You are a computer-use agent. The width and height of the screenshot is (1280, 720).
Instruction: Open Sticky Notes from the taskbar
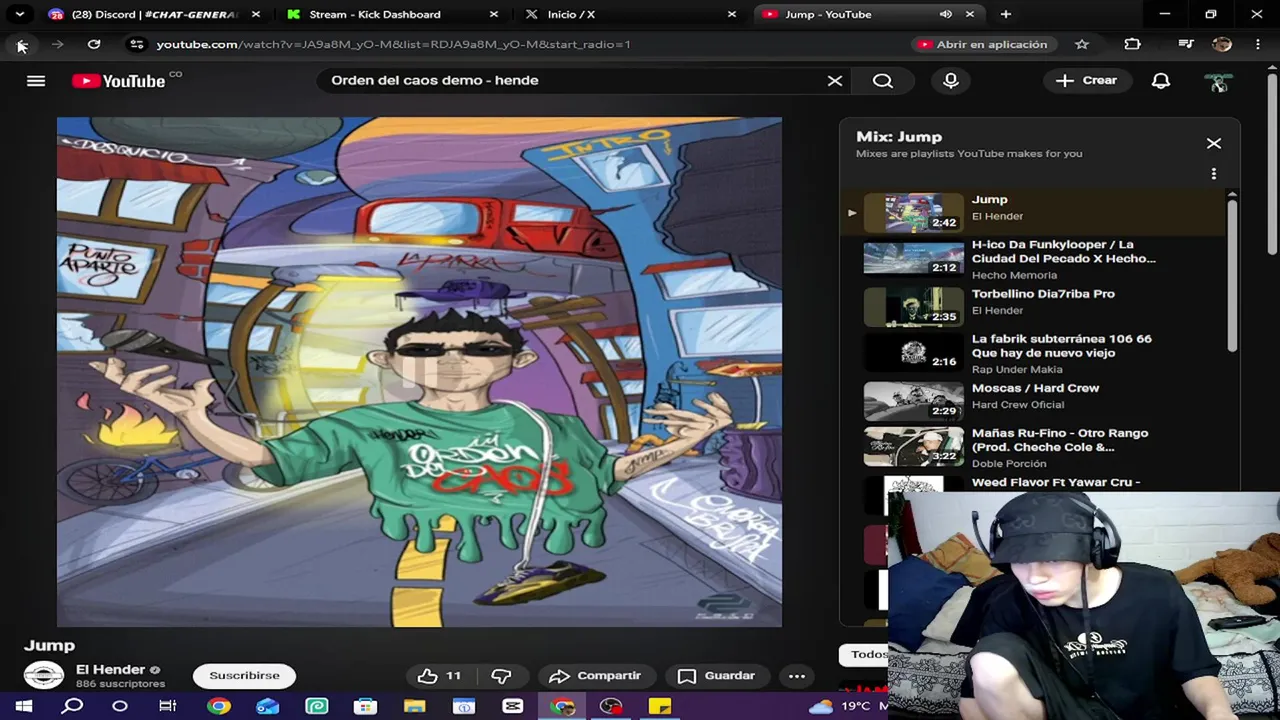coord(660,706)
